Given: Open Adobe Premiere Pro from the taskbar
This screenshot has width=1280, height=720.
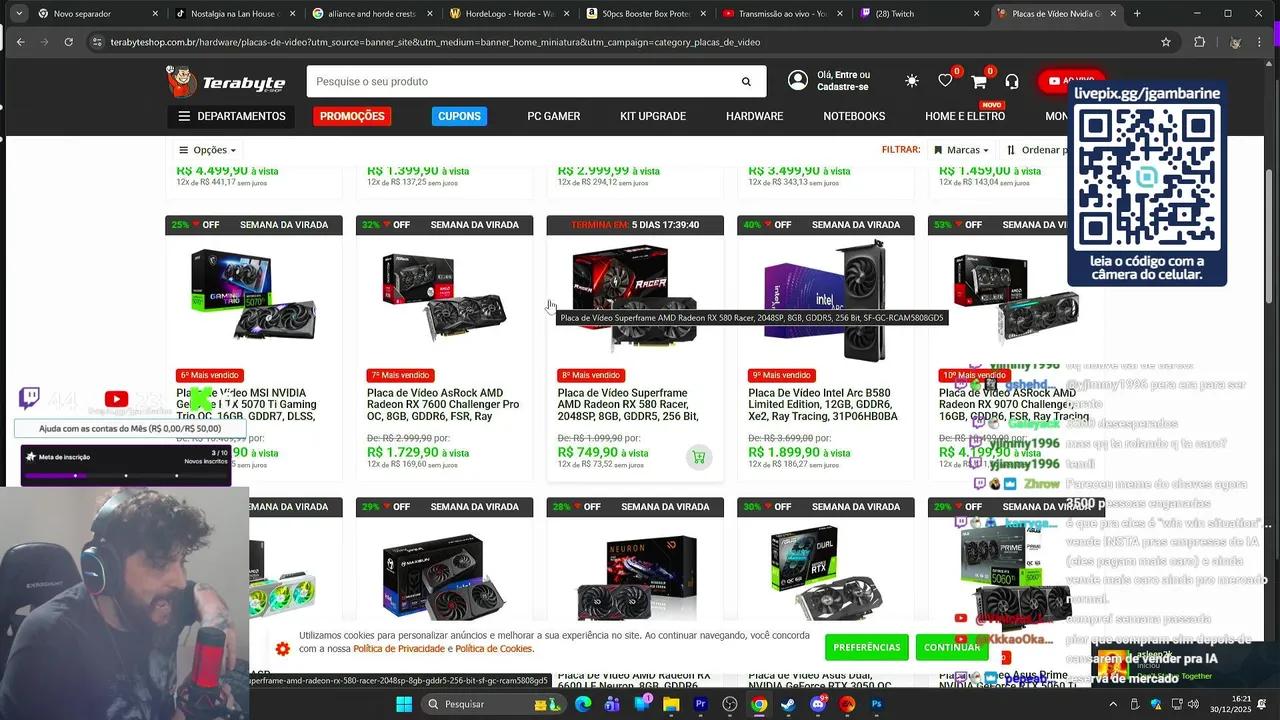Looking at the screenshot, I should (x=701, y=704).
